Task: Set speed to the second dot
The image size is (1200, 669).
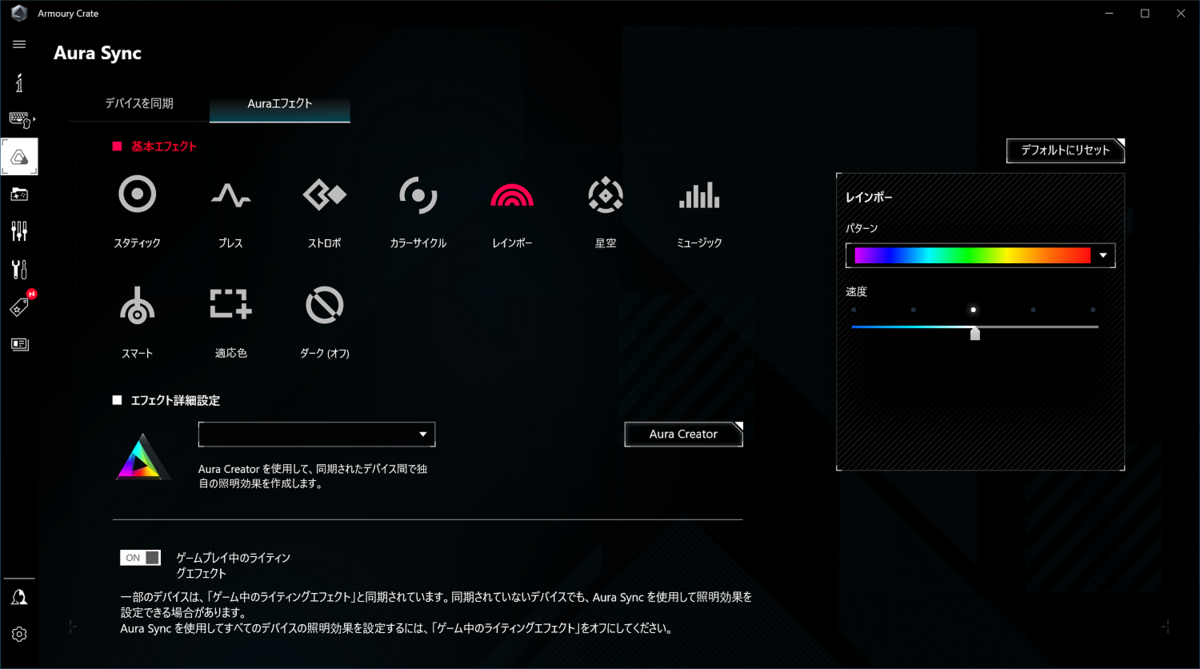Action: 913,310
